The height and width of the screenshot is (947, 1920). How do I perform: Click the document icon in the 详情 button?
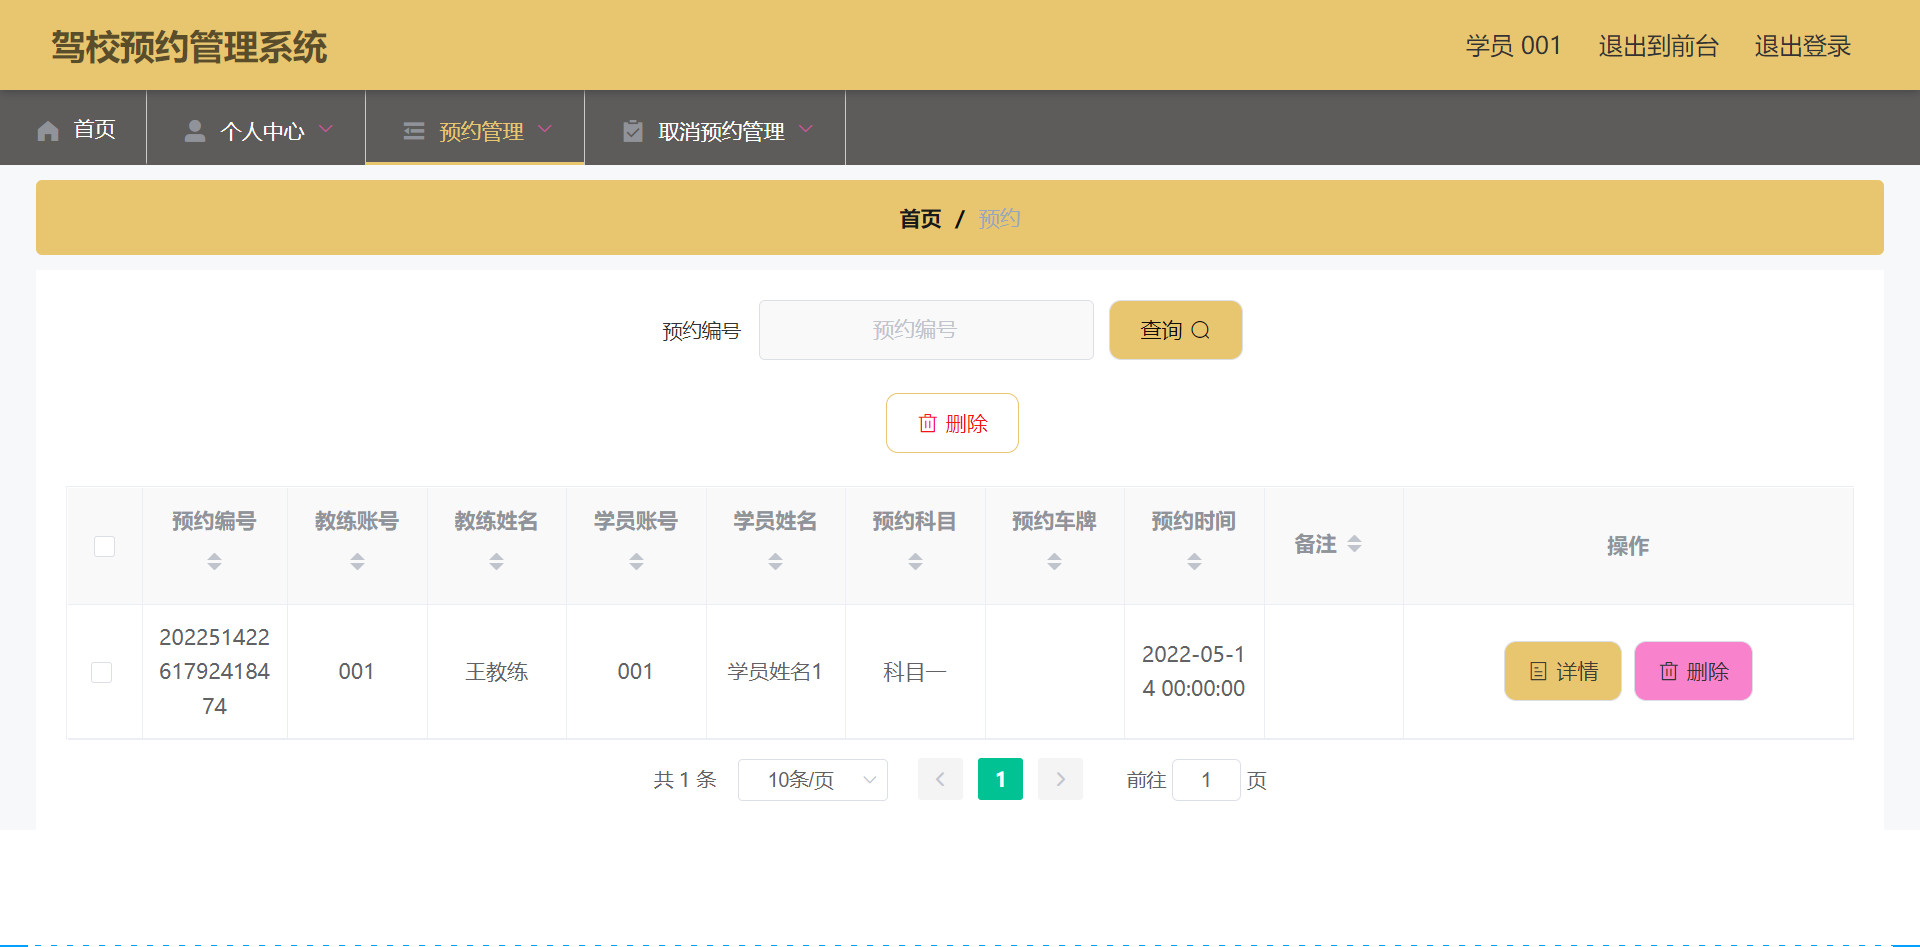1539,671
